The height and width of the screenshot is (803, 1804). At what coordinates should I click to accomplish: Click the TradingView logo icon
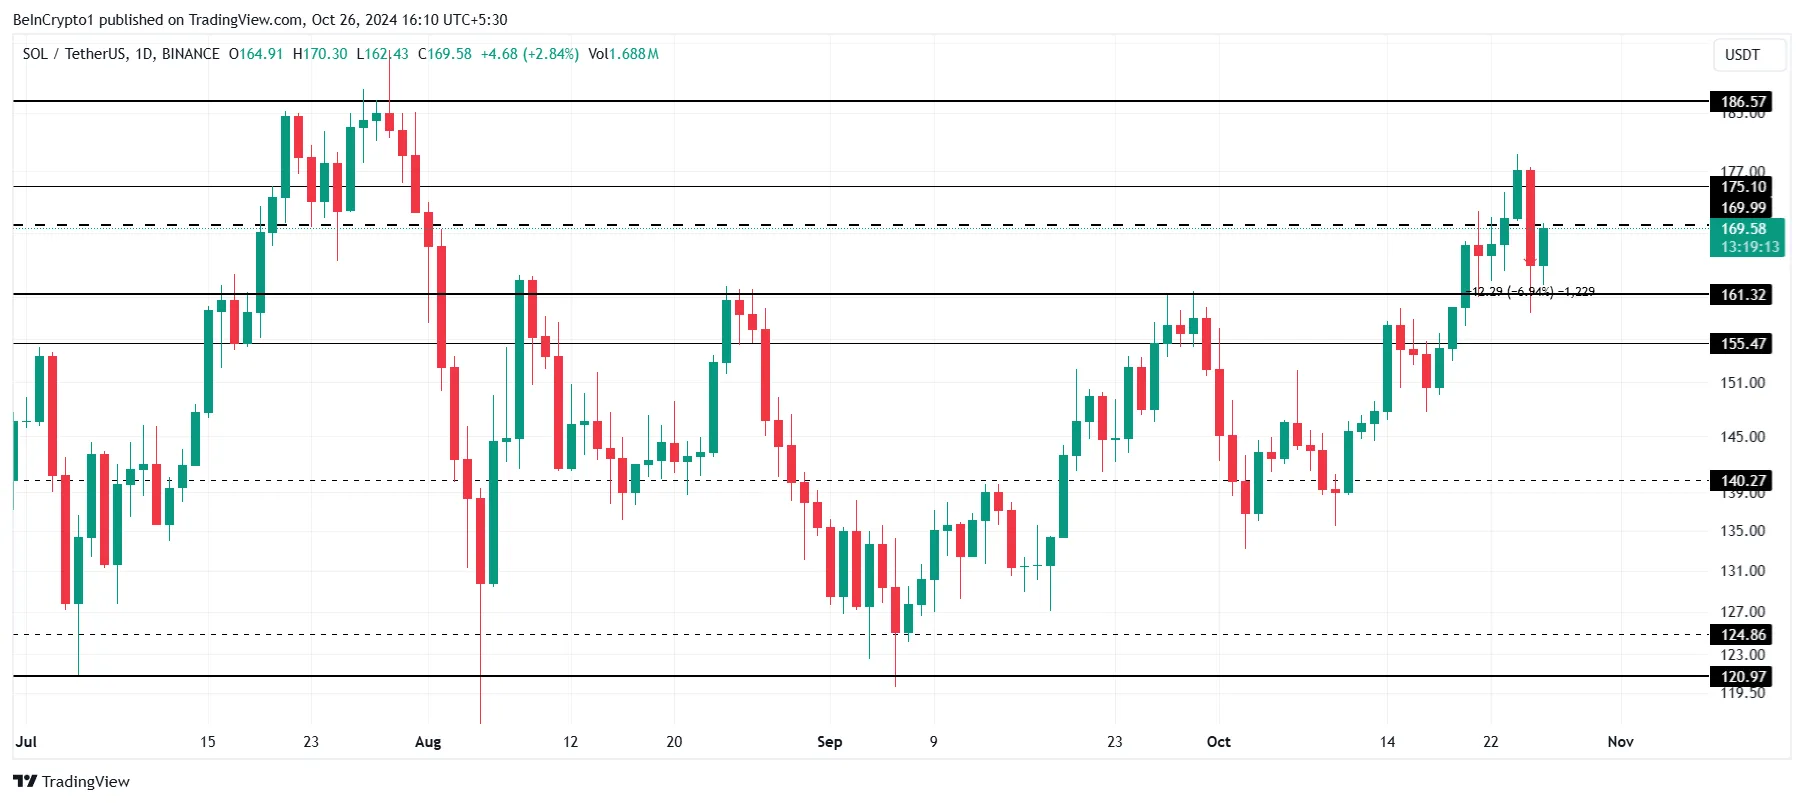[x=25, y=781]
